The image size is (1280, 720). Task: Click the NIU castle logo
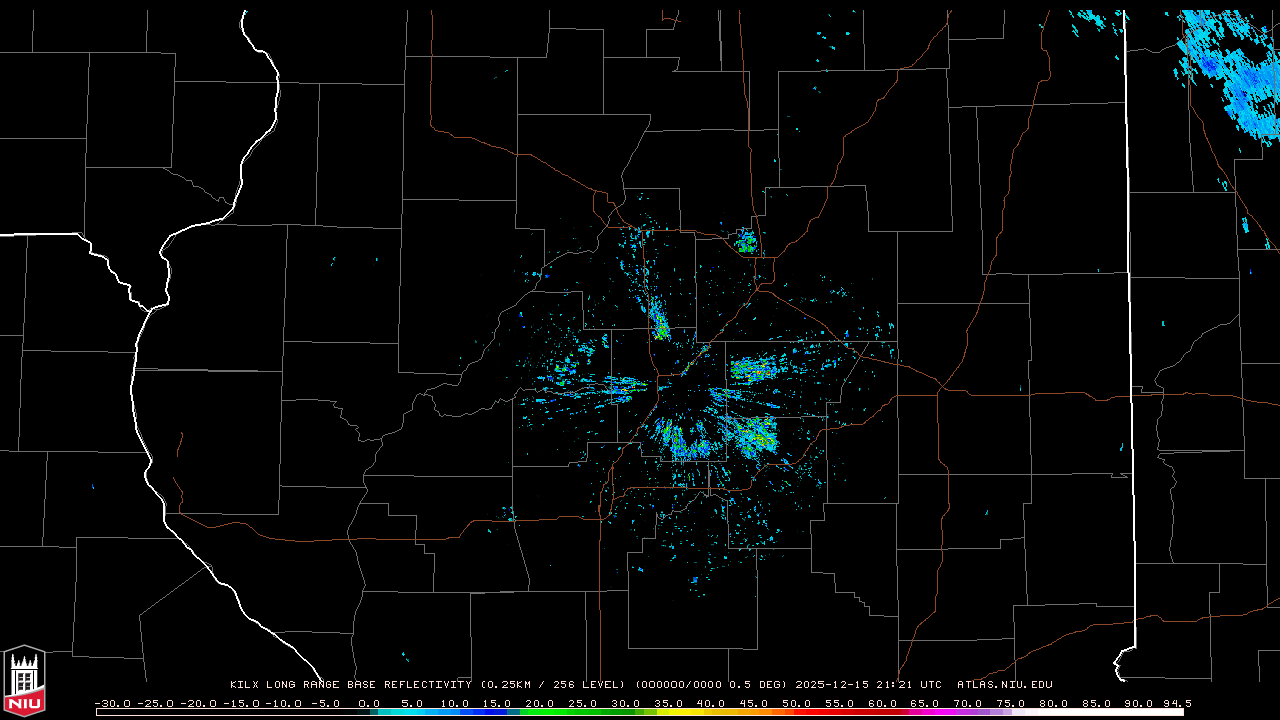tap(24, 680)
